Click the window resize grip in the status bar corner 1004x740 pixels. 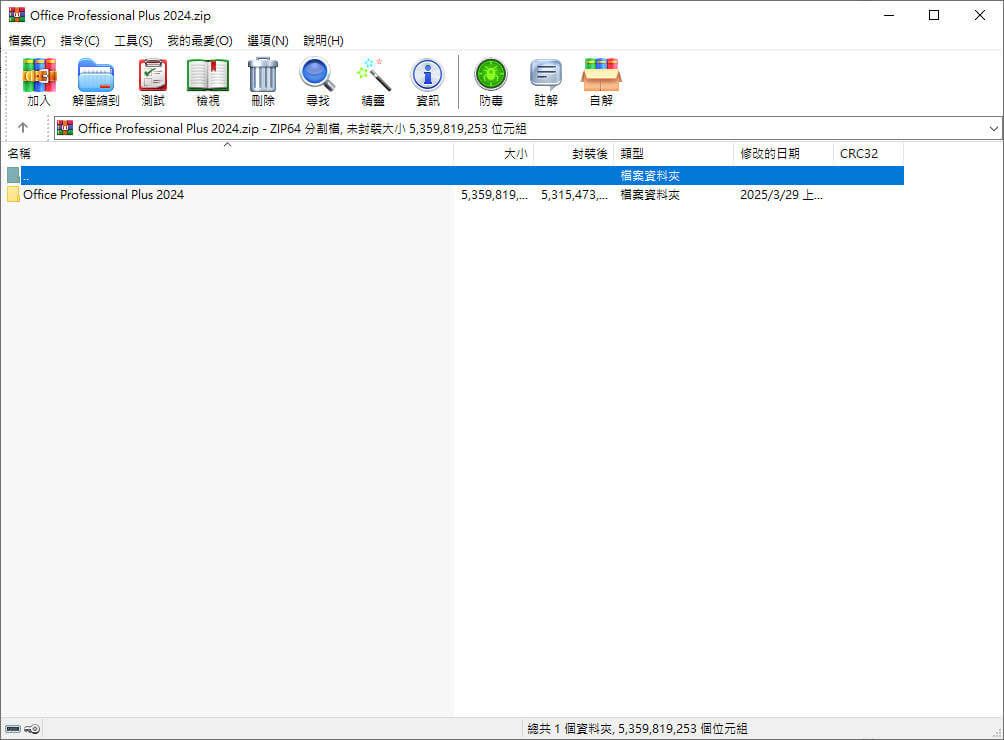(996, 732)
